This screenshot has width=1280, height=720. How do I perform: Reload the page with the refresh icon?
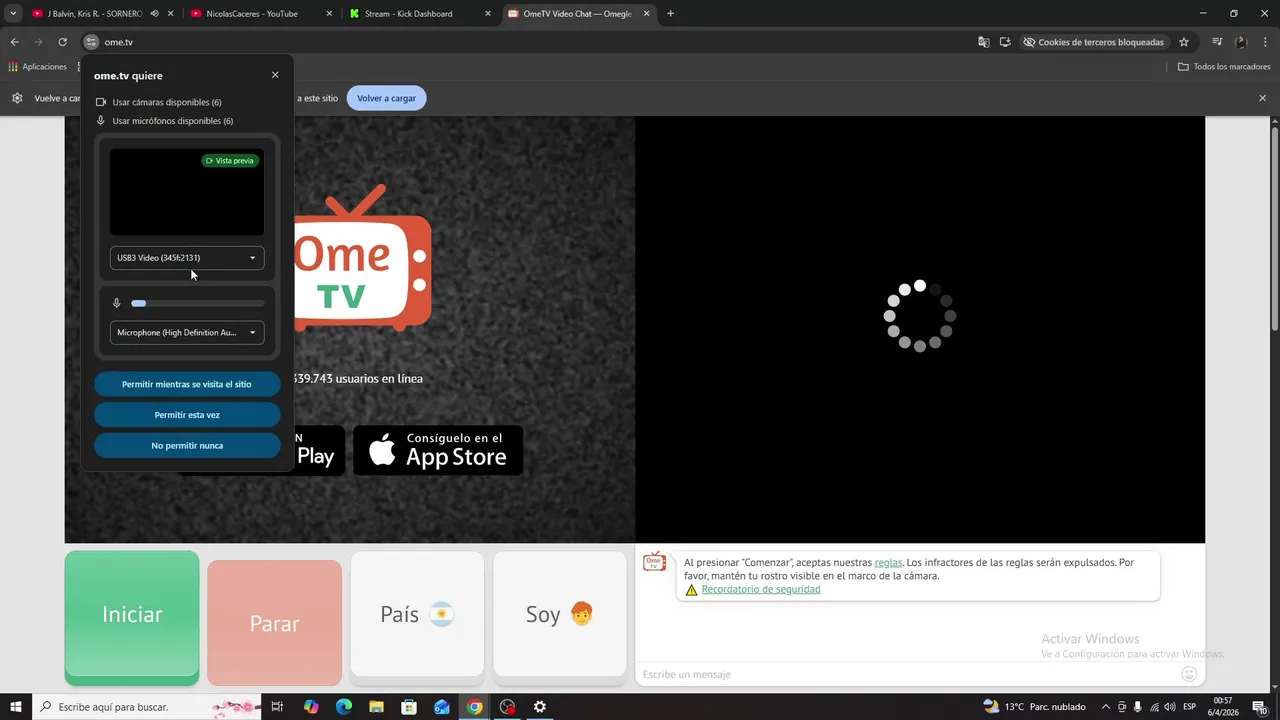coord(62,42)
